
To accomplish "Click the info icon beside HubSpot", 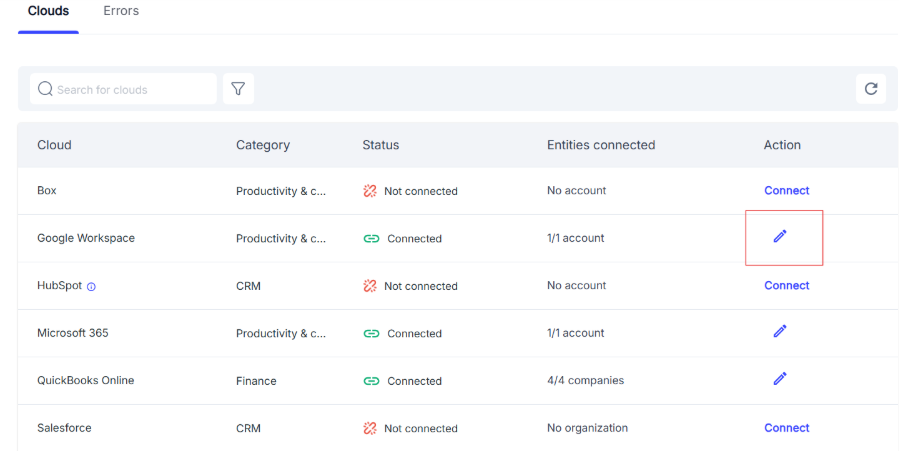I will 91,287.
